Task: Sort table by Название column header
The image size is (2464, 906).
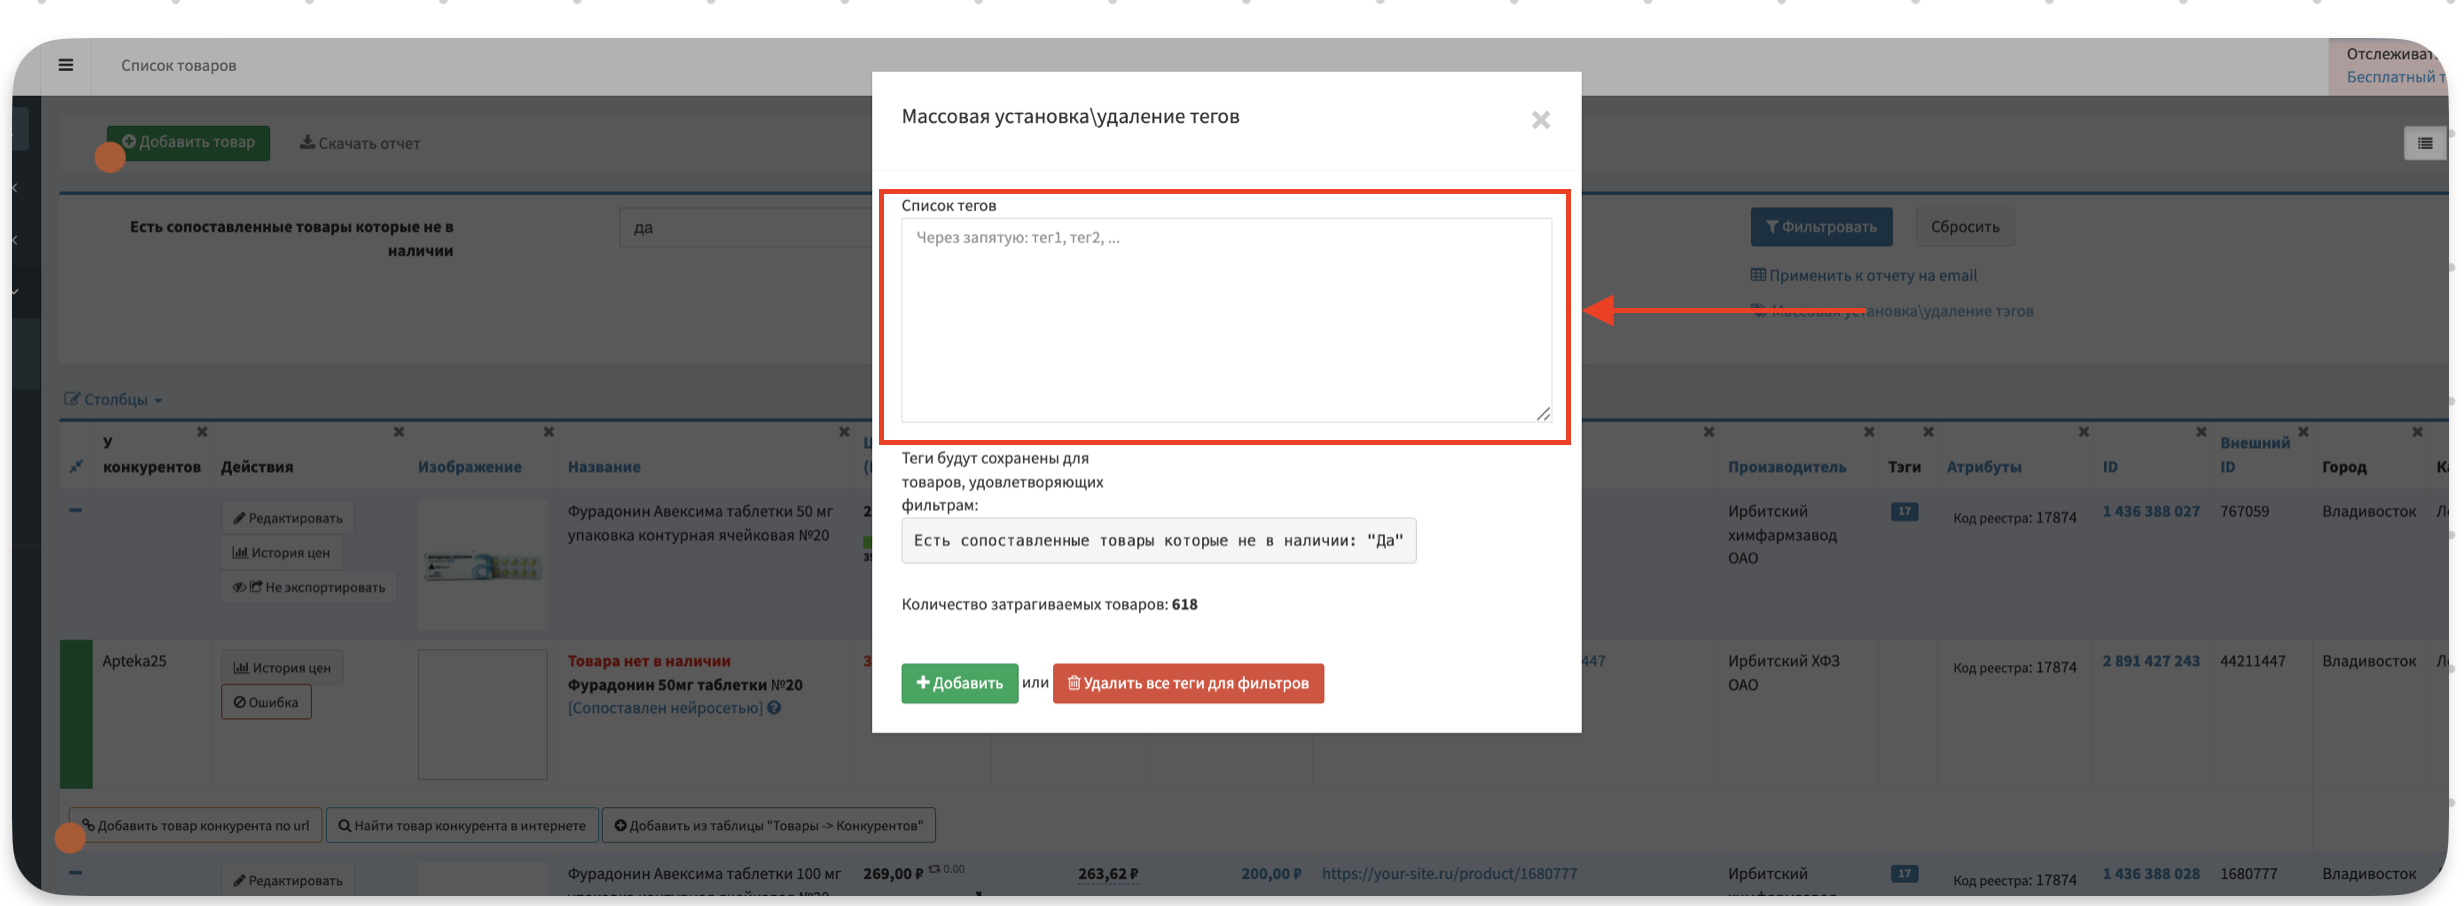Action: point(604,467)
